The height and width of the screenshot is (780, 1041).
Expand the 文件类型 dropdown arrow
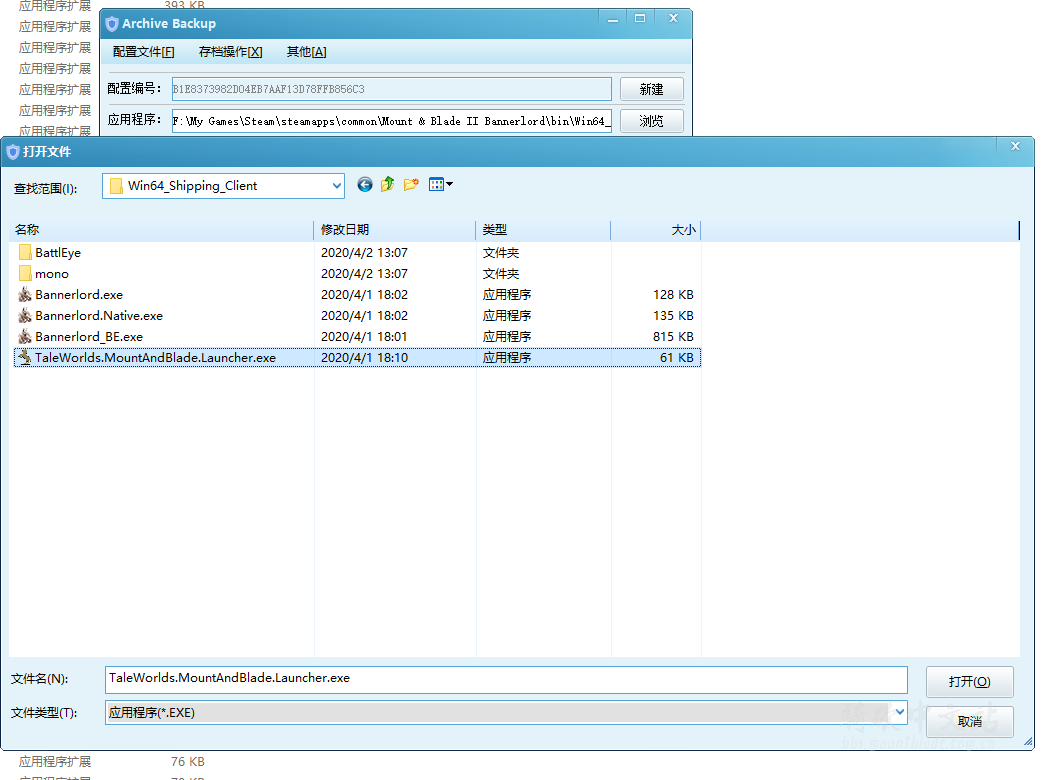coord(900,712)
